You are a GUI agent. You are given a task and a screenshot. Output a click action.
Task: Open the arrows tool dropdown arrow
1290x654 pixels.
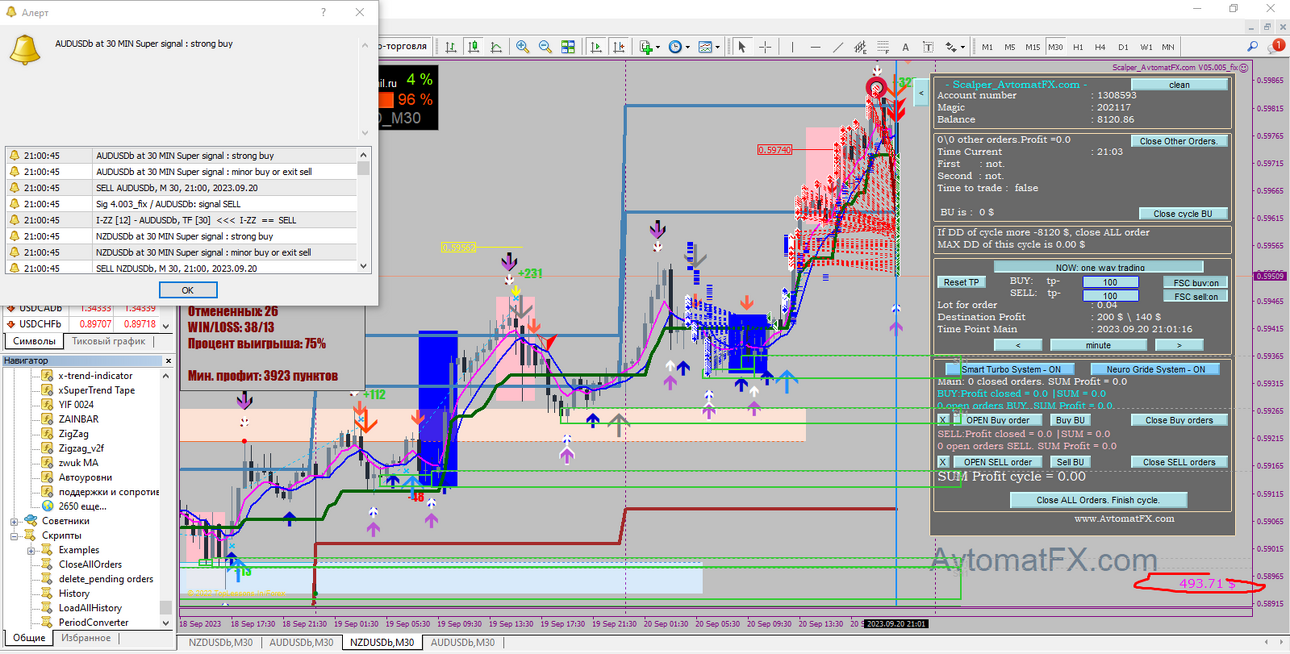[963, 46]
